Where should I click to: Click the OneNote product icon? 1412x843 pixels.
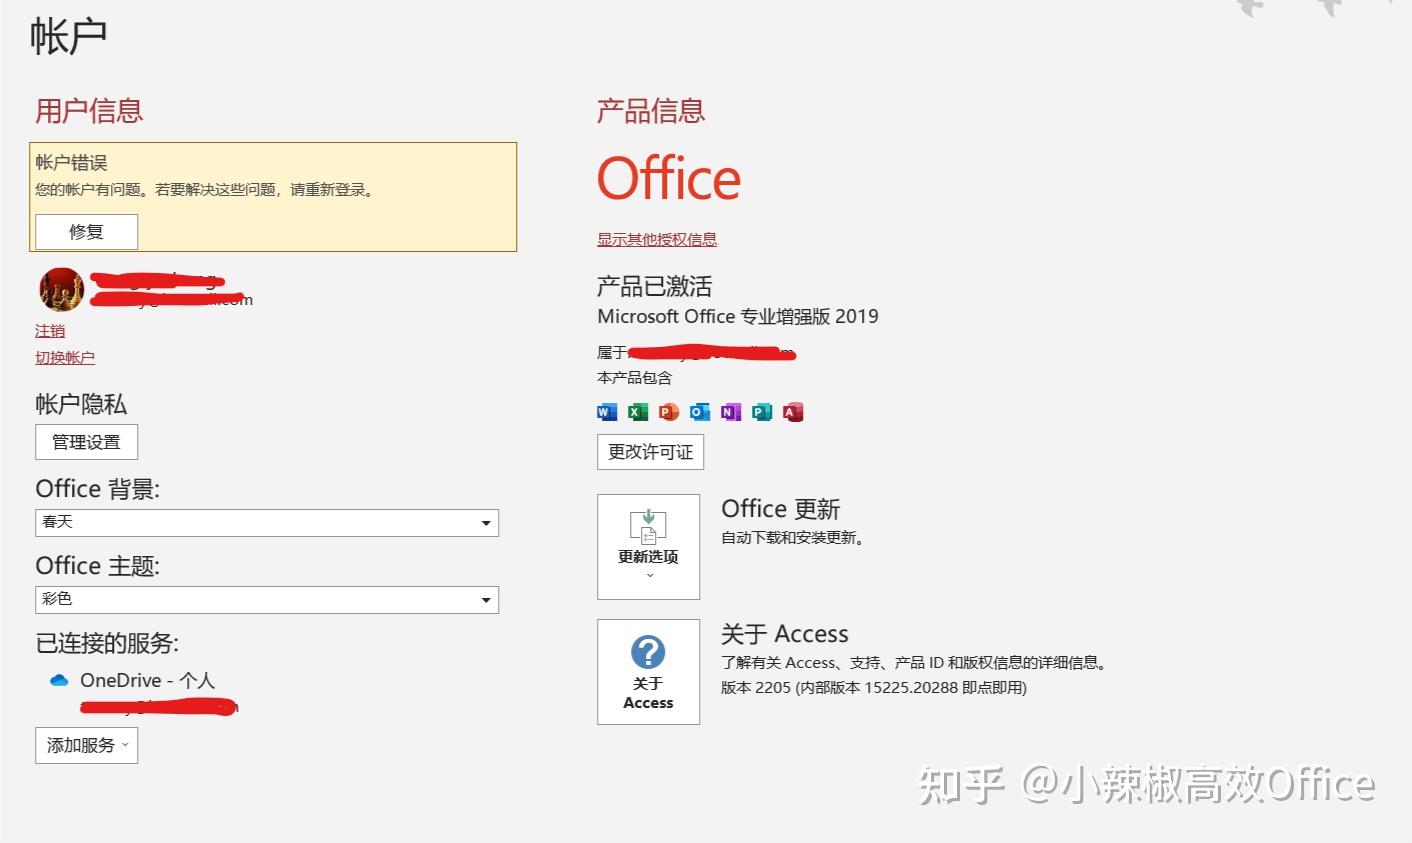(x=731, y=411)
